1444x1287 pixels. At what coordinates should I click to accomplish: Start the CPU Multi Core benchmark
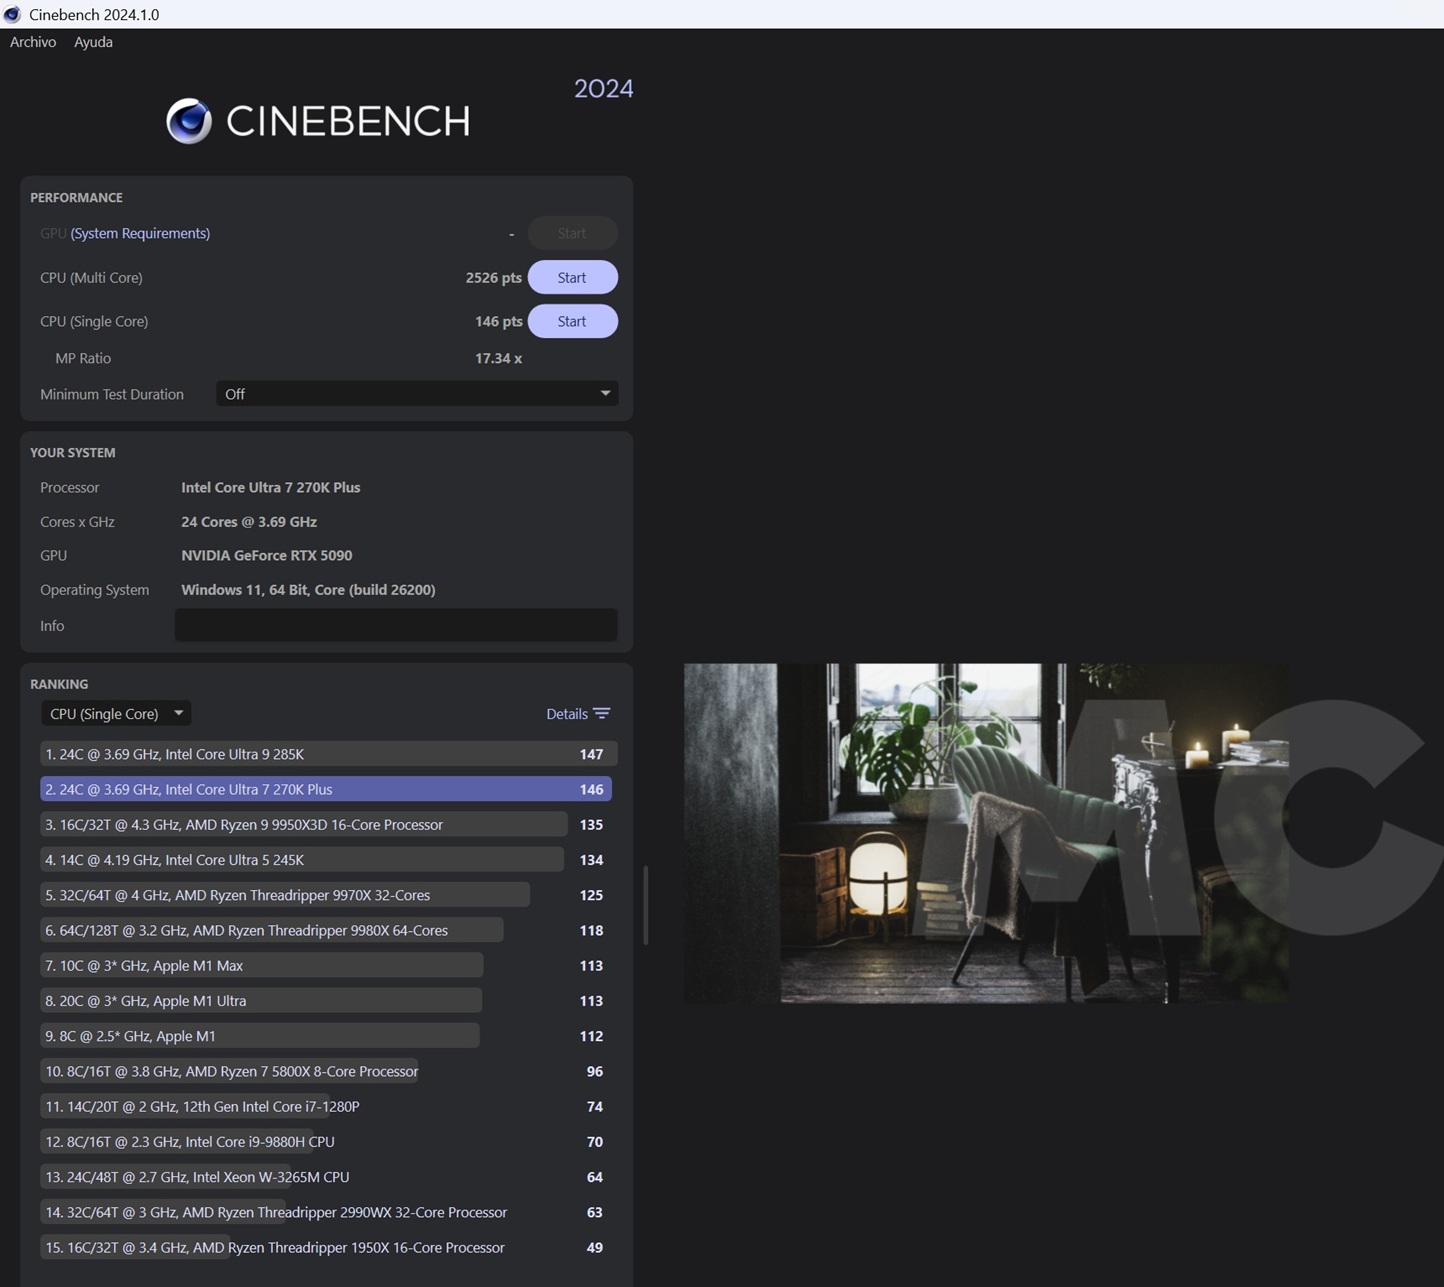[x=572, y=278]
